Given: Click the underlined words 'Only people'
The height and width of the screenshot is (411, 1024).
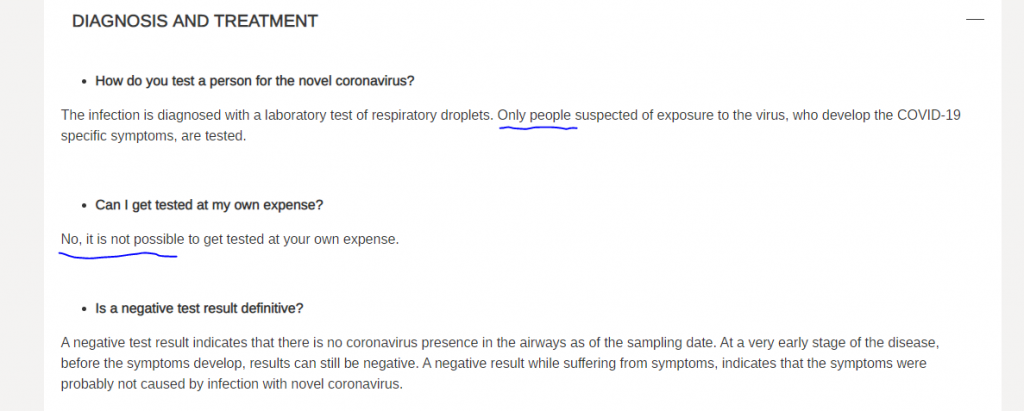Looking at the screenshot, I should (x=534, y=116).
